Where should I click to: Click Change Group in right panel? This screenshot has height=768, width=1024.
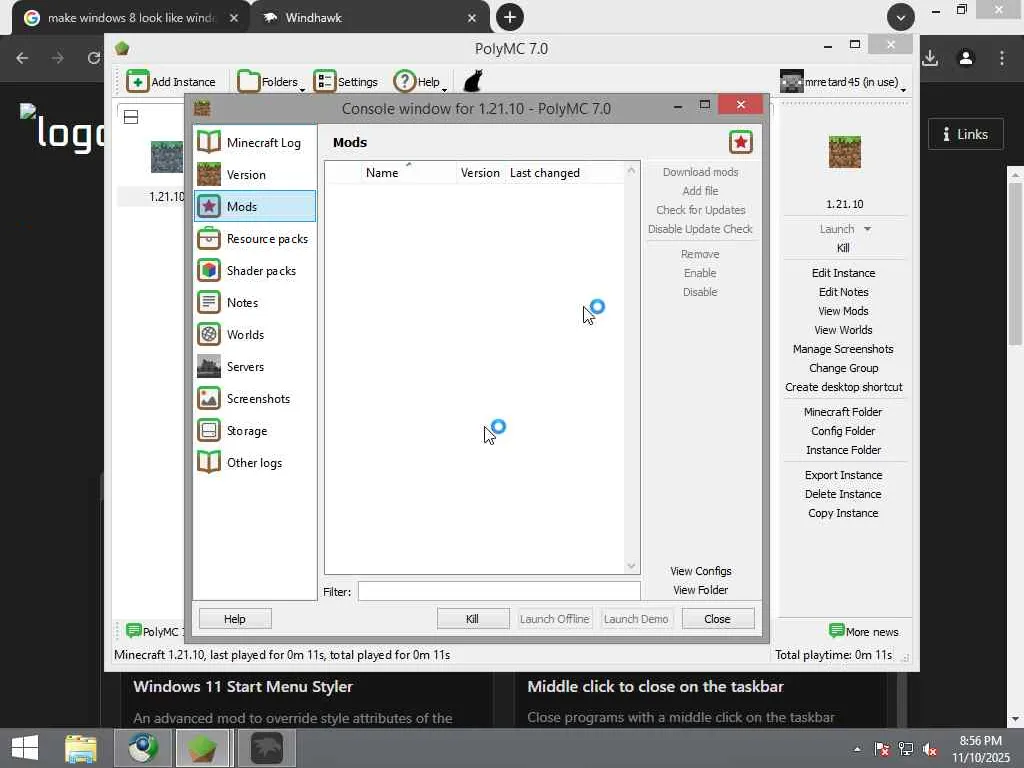click(843, 368)
